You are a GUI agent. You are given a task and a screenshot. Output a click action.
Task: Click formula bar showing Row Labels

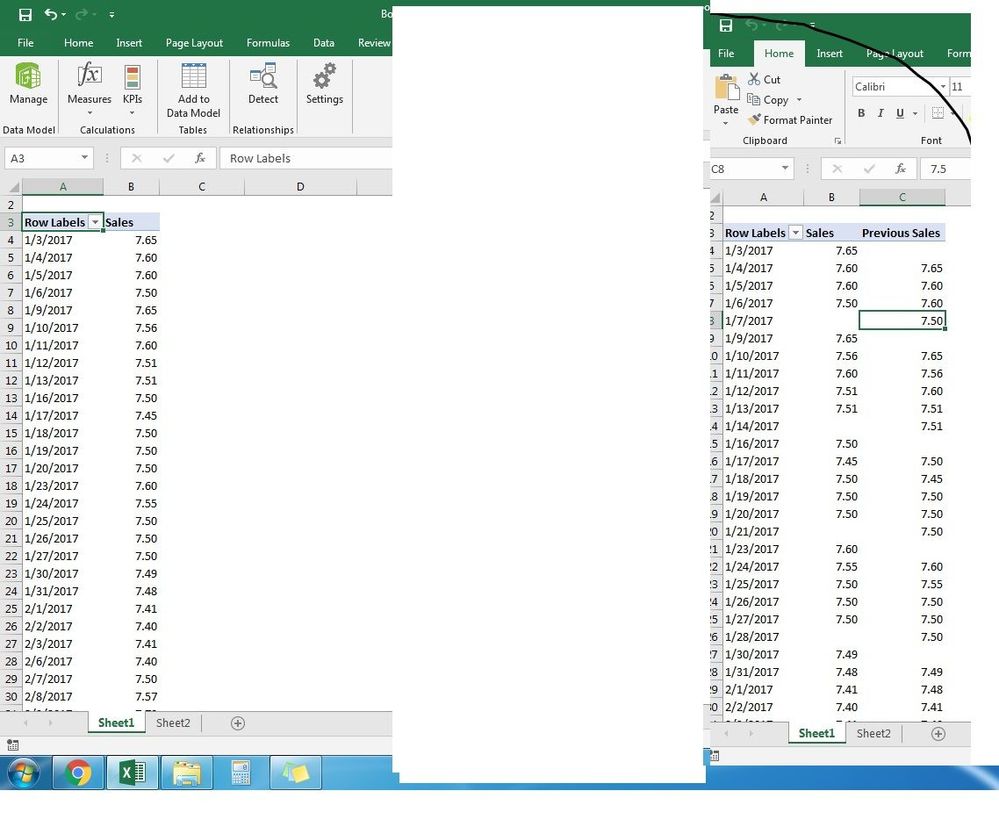point(306,158)
